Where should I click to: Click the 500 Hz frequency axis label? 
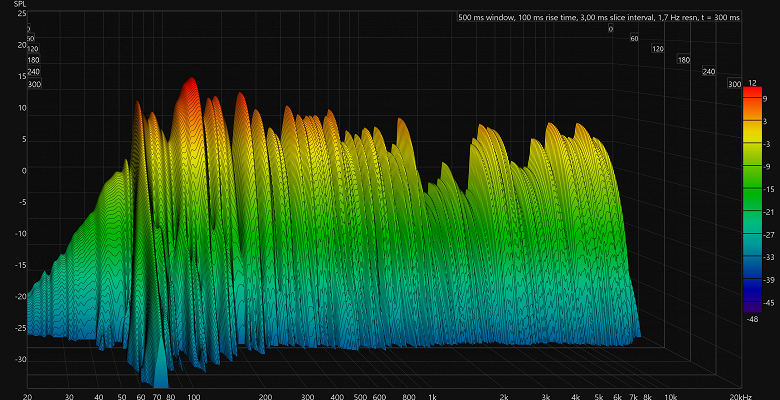[x=360, y=397]
